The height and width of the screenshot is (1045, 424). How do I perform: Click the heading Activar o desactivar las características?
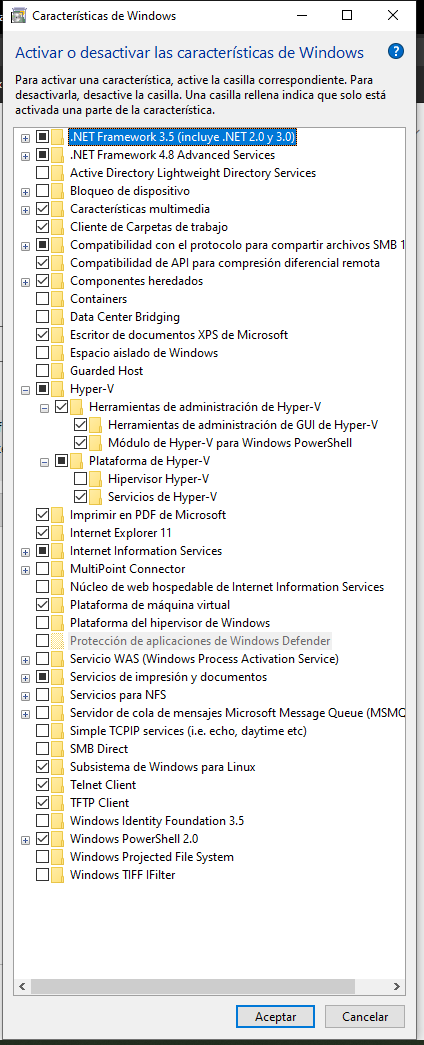pos(189,53)
